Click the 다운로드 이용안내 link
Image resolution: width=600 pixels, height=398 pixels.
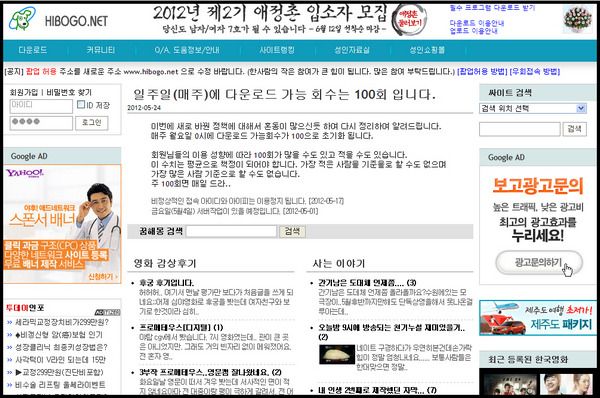point(476,23)
